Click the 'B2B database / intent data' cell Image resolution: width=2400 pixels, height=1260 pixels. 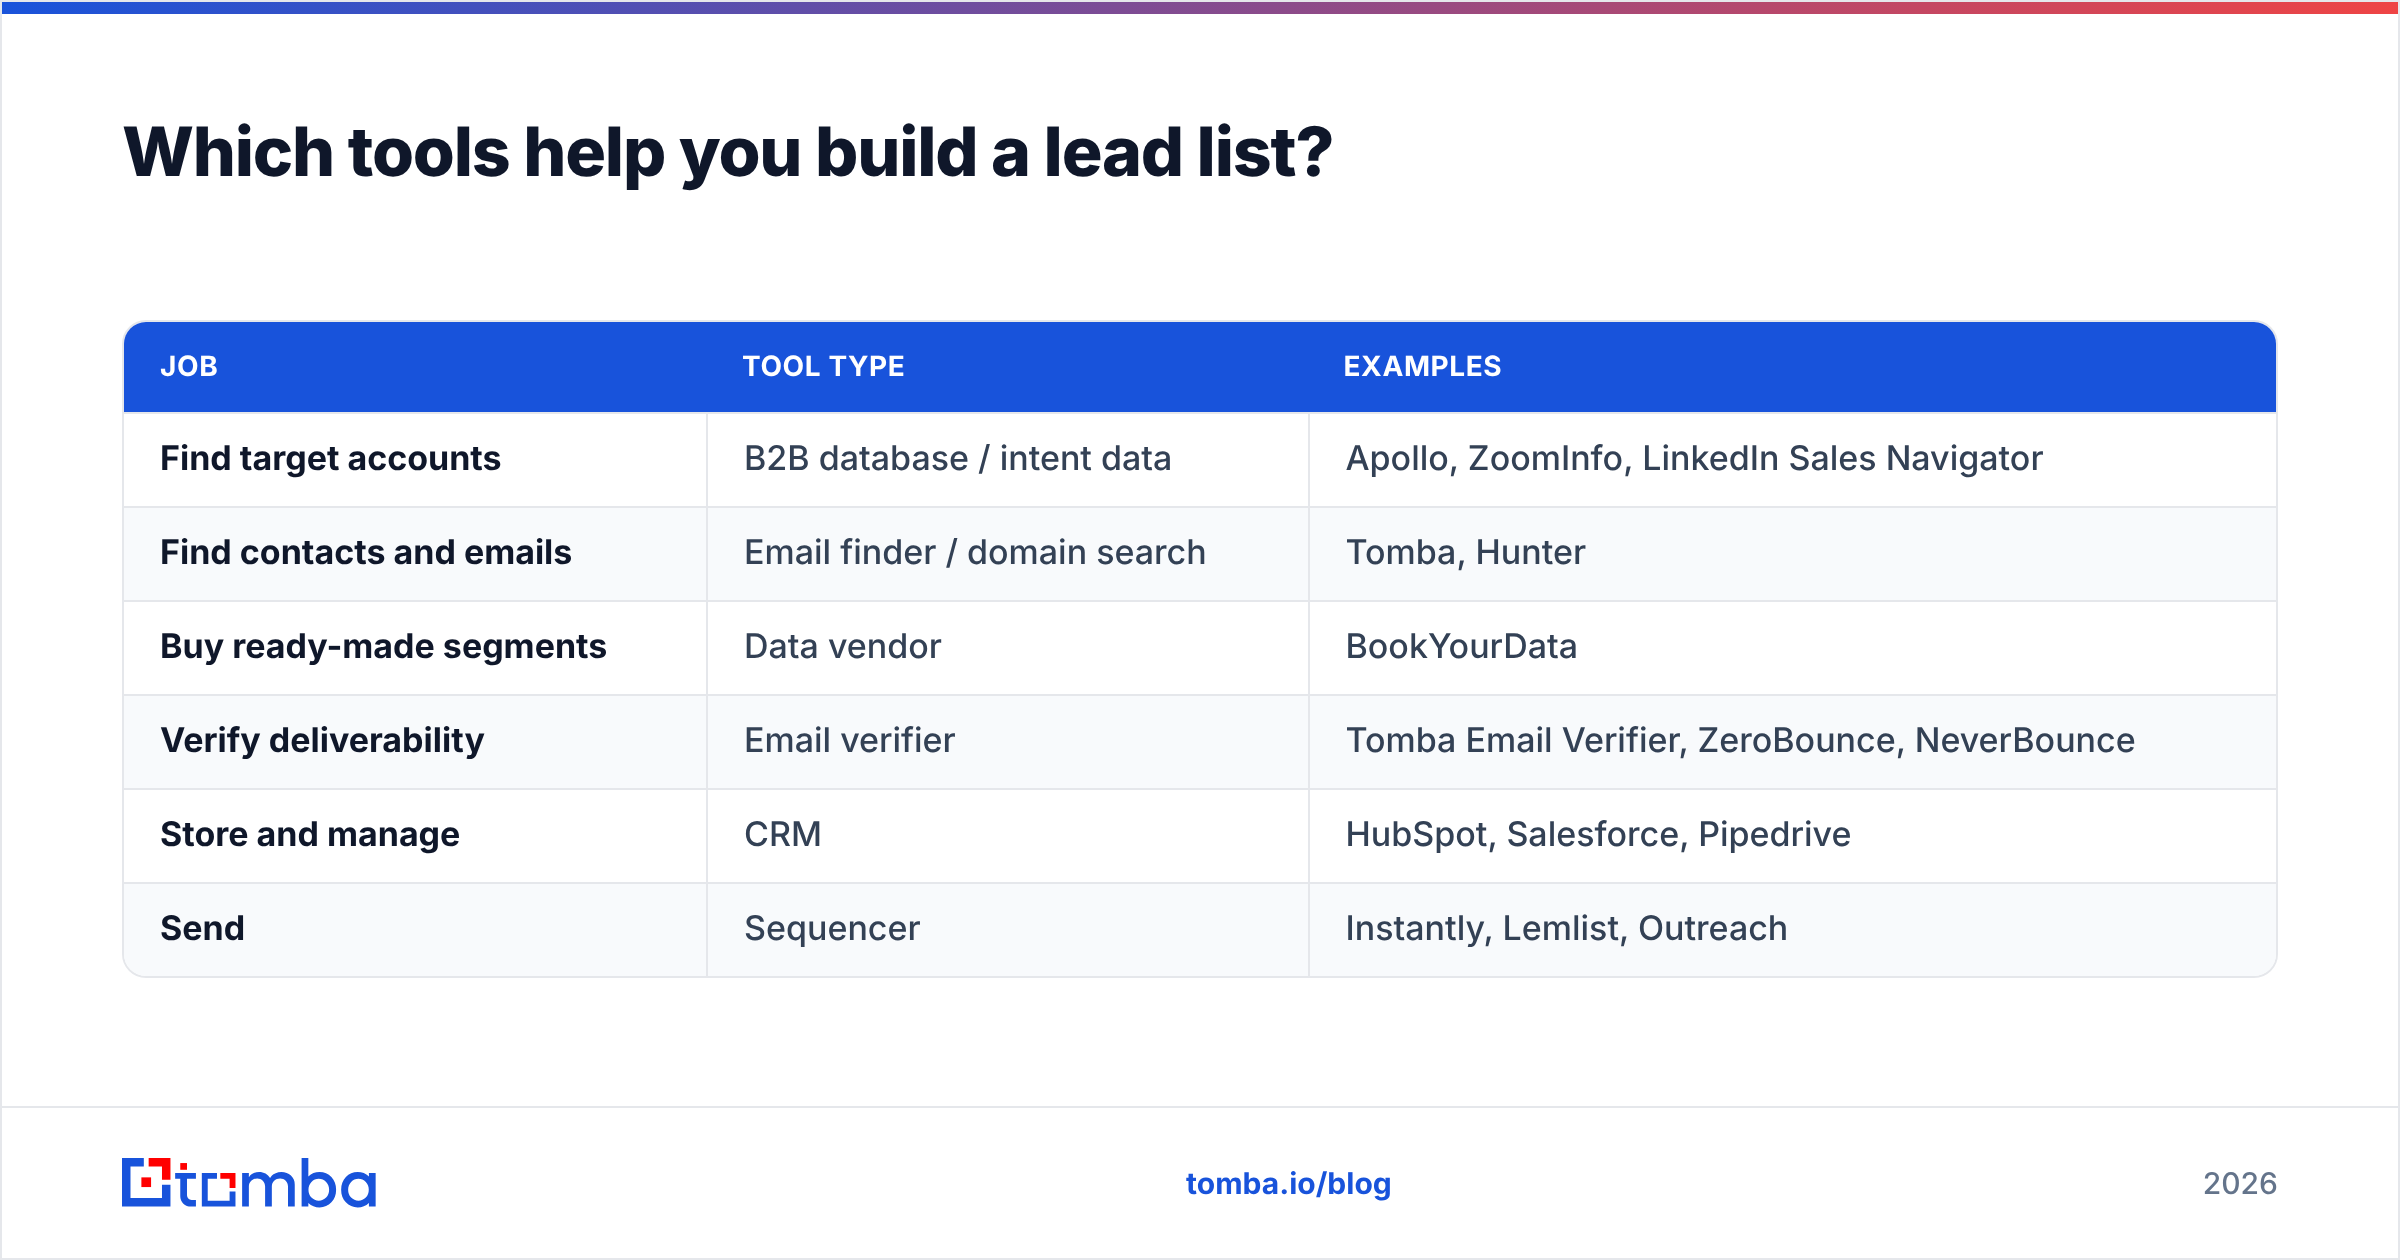tap(1008, 459)
